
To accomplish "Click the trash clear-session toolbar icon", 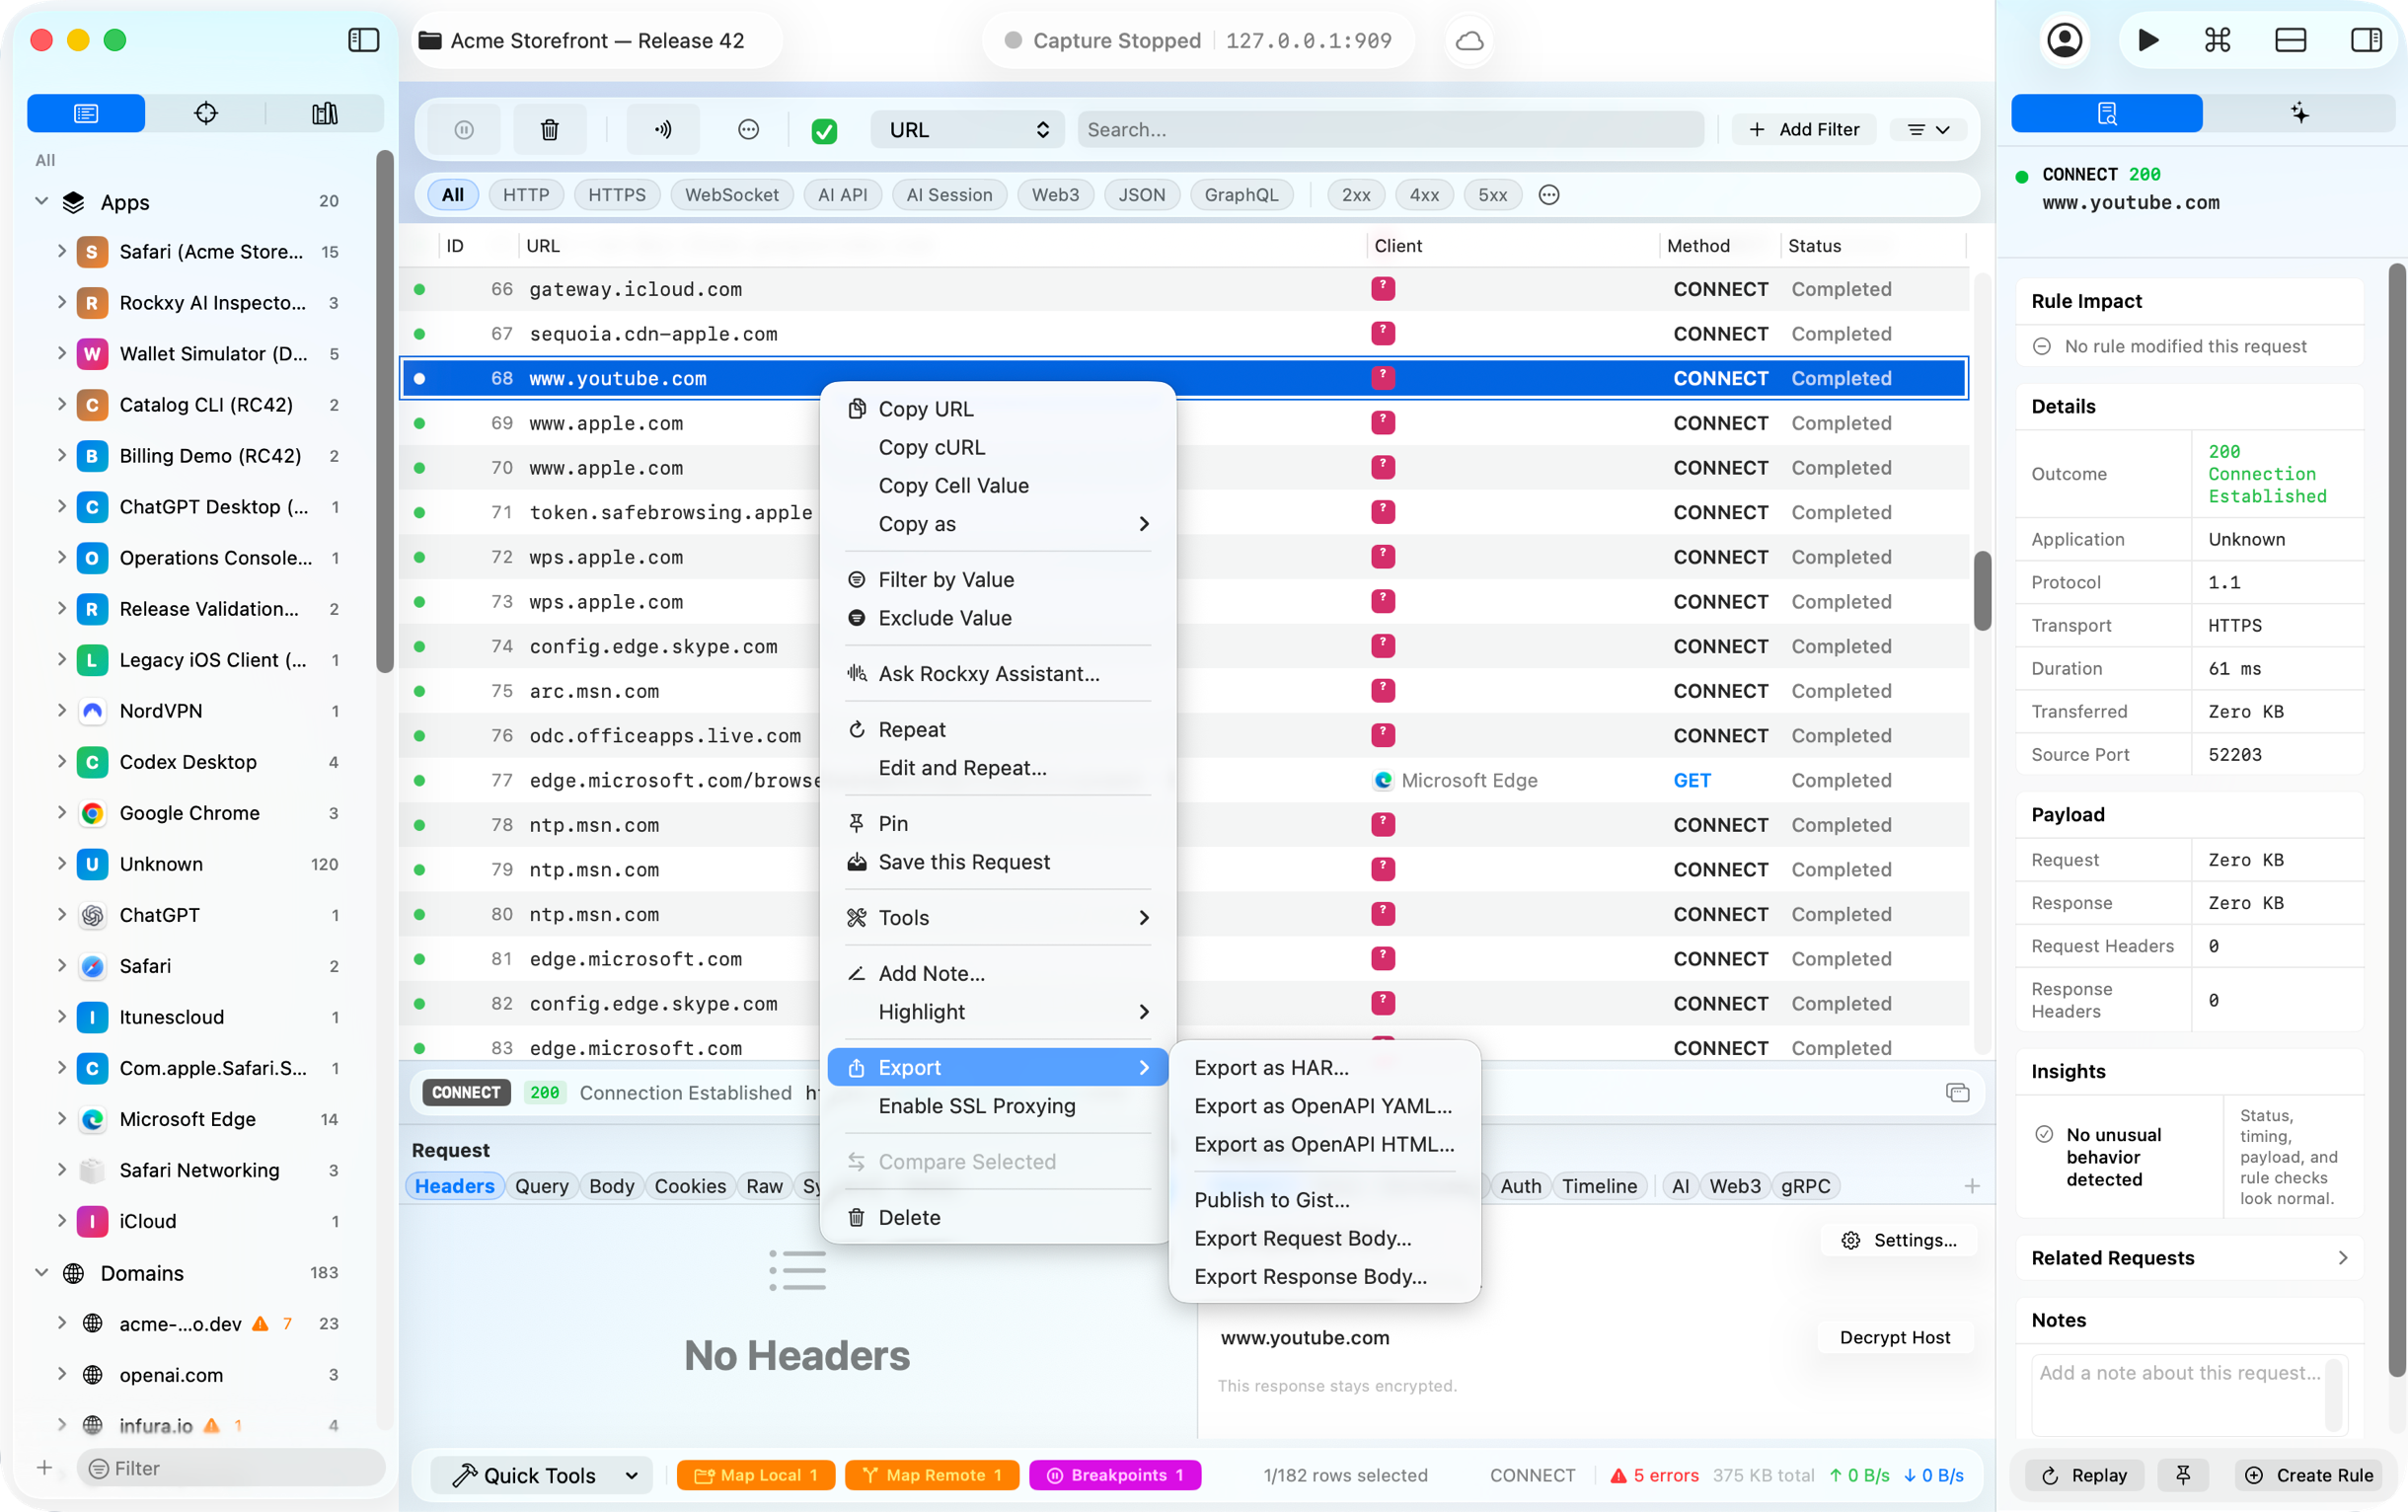I will (549, 129).
